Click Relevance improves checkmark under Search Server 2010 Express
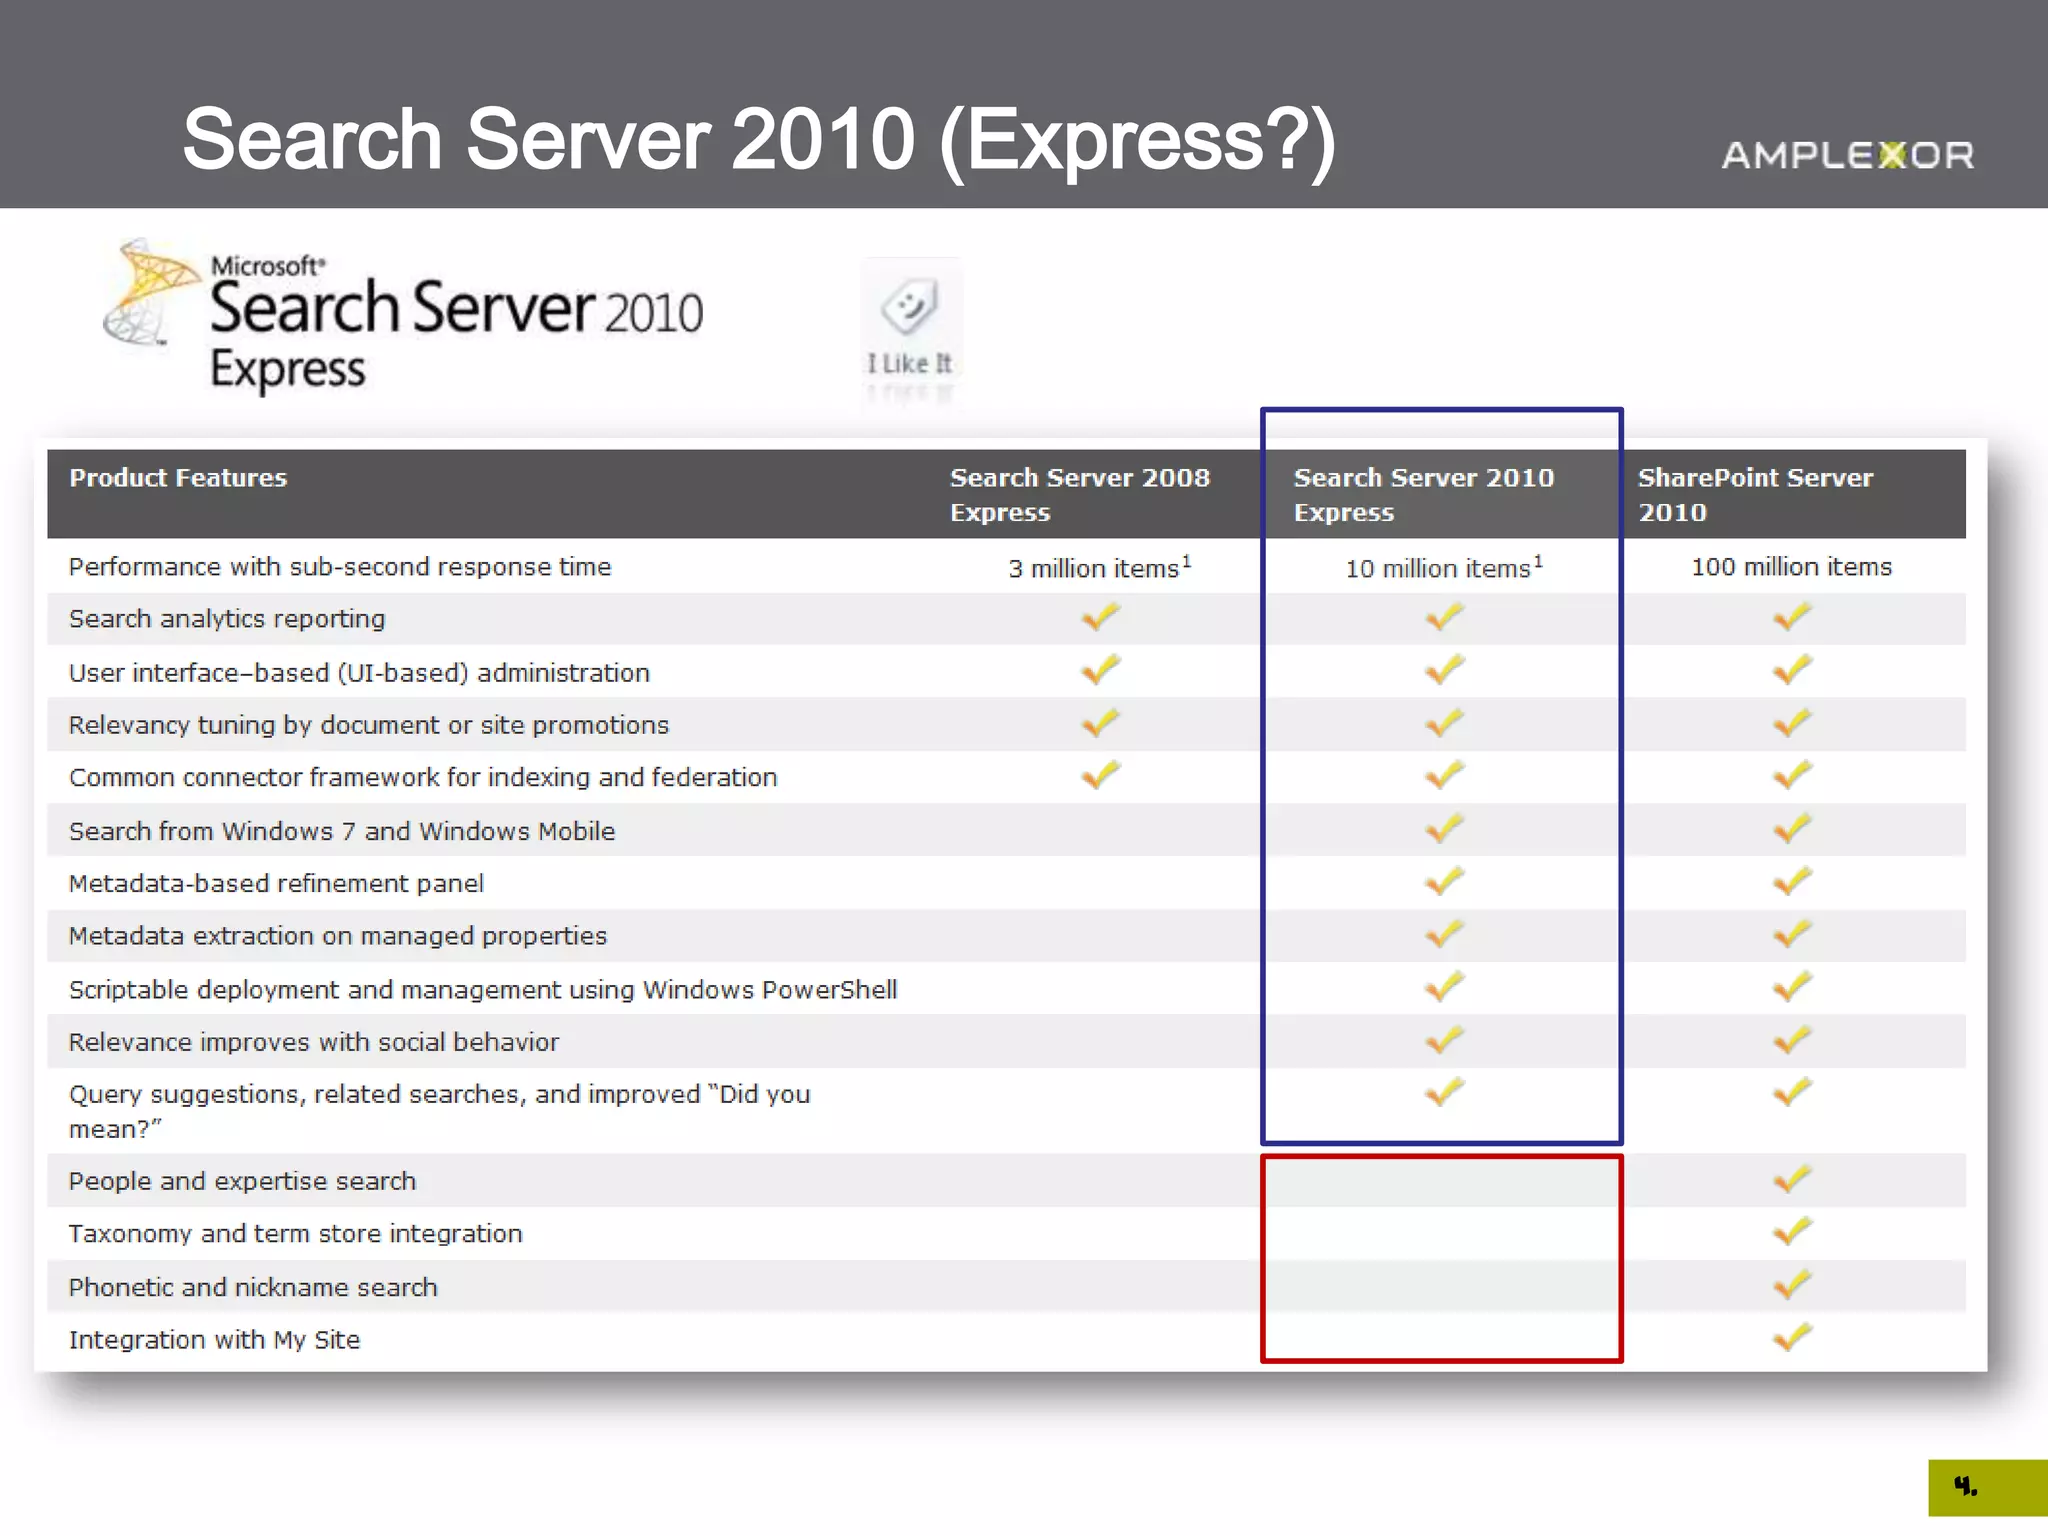 [x=1445, y=1040]
